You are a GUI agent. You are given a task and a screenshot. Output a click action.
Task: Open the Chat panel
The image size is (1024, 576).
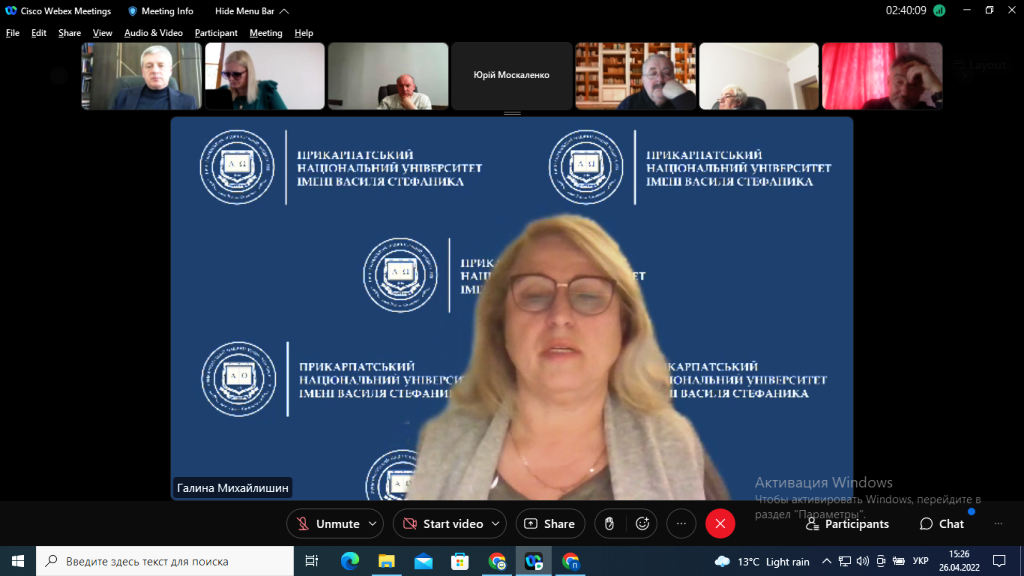(941, 524)
